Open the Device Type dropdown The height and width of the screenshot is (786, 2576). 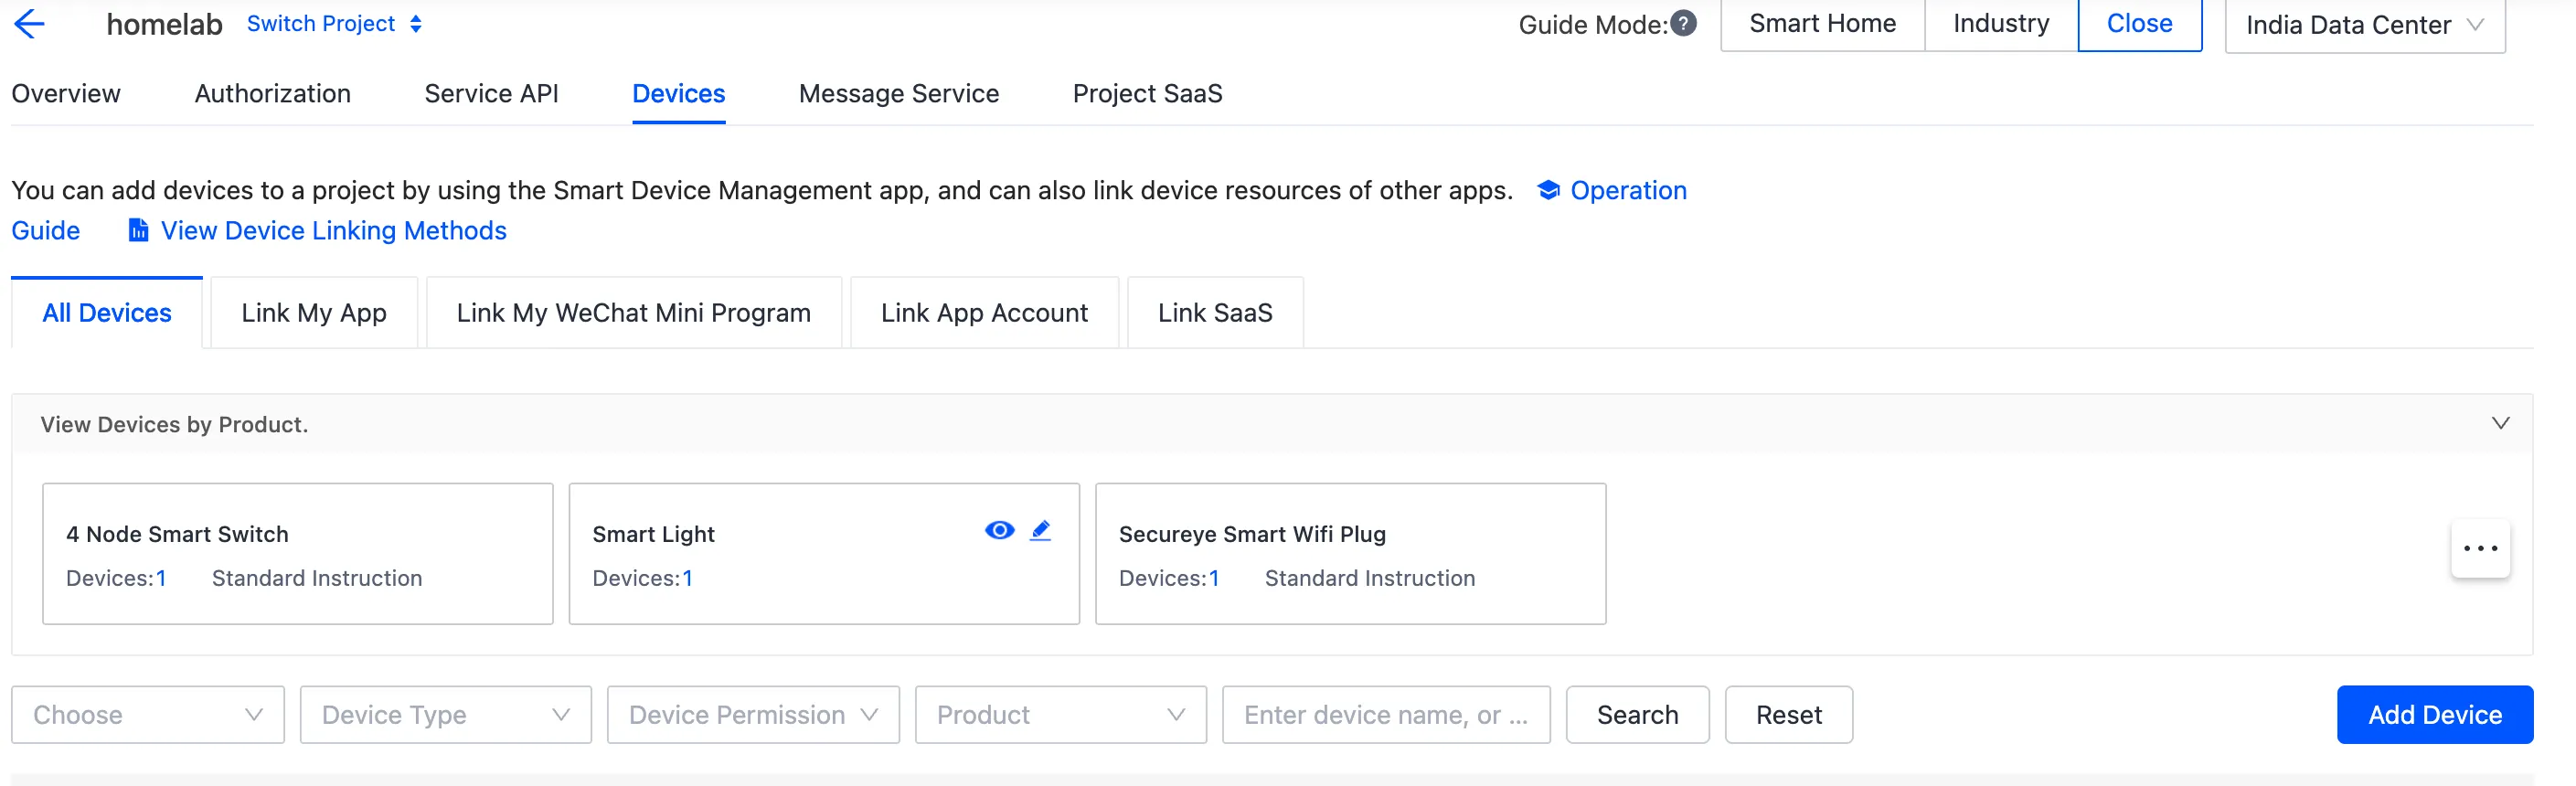point(445,714)
